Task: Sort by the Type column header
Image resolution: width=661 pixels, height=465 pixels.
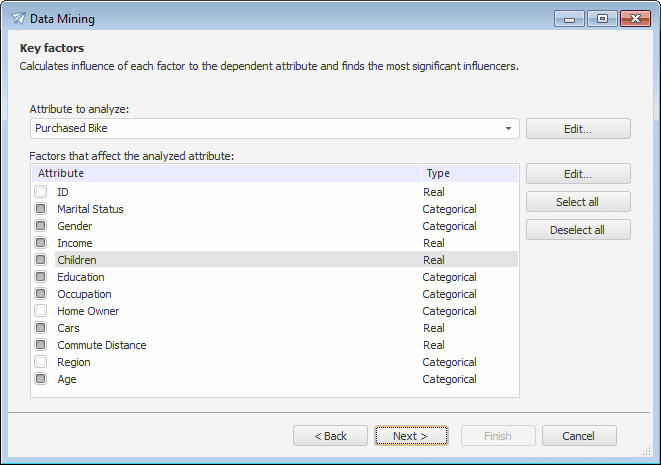Action: pos(469,174)
